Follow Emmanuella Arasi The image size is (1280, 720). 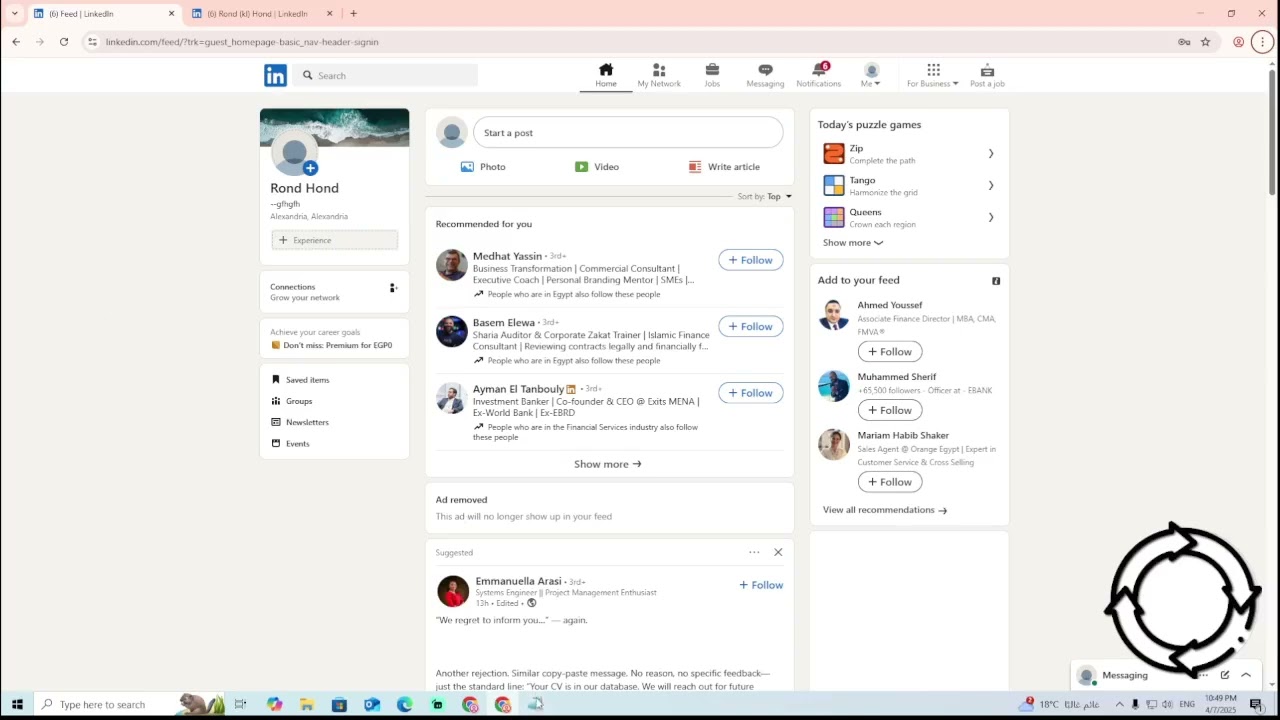[761, 585]
